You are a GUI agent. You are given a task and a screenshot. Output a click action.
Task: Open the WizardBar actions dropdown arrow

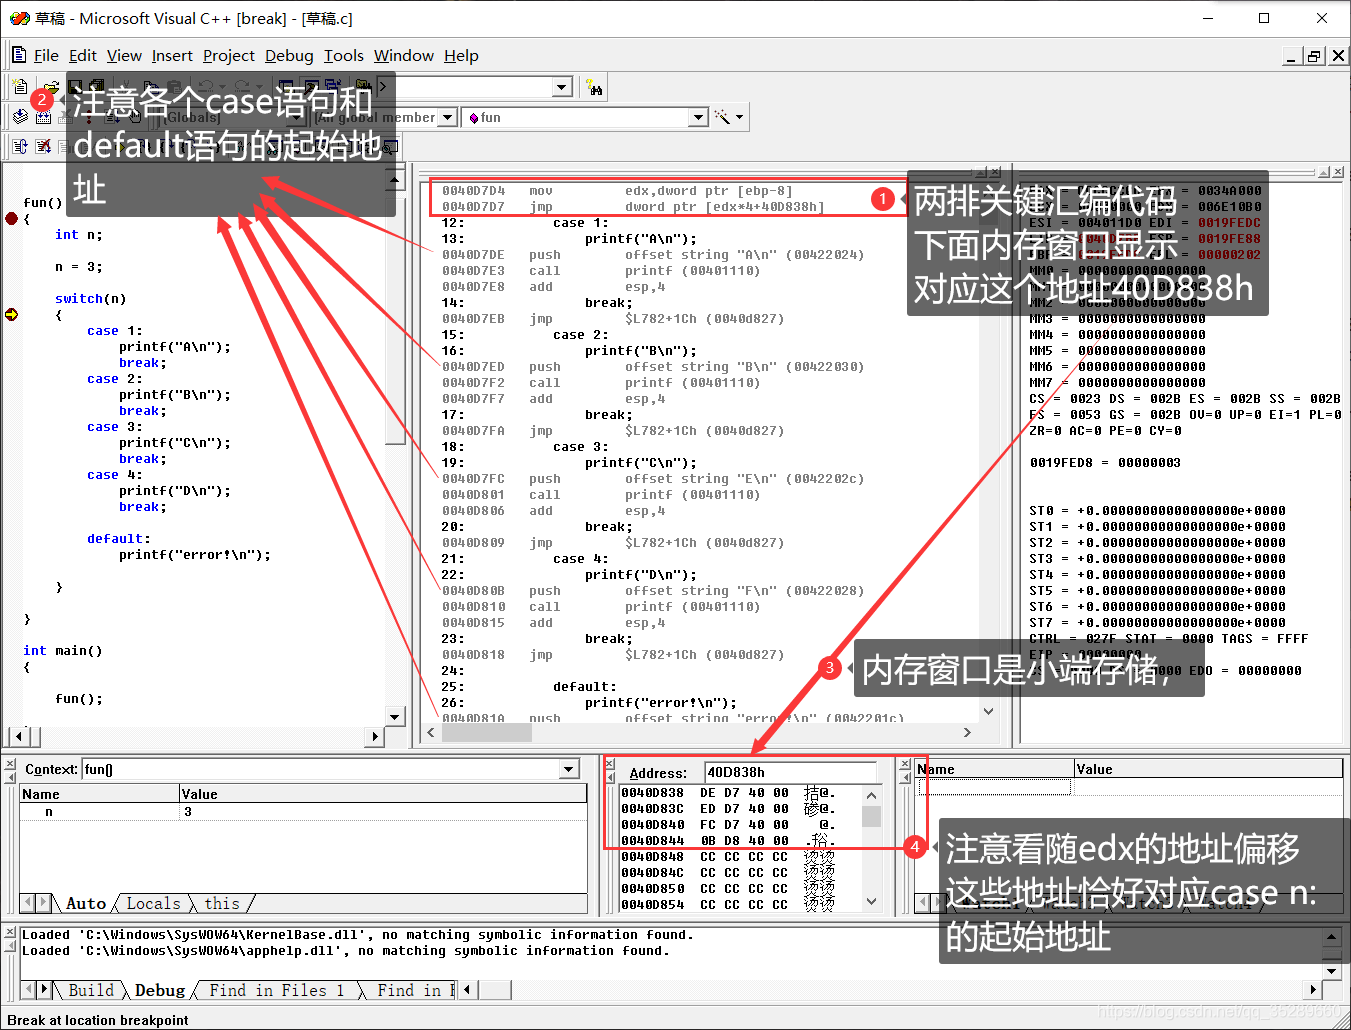tap(740, 117)
